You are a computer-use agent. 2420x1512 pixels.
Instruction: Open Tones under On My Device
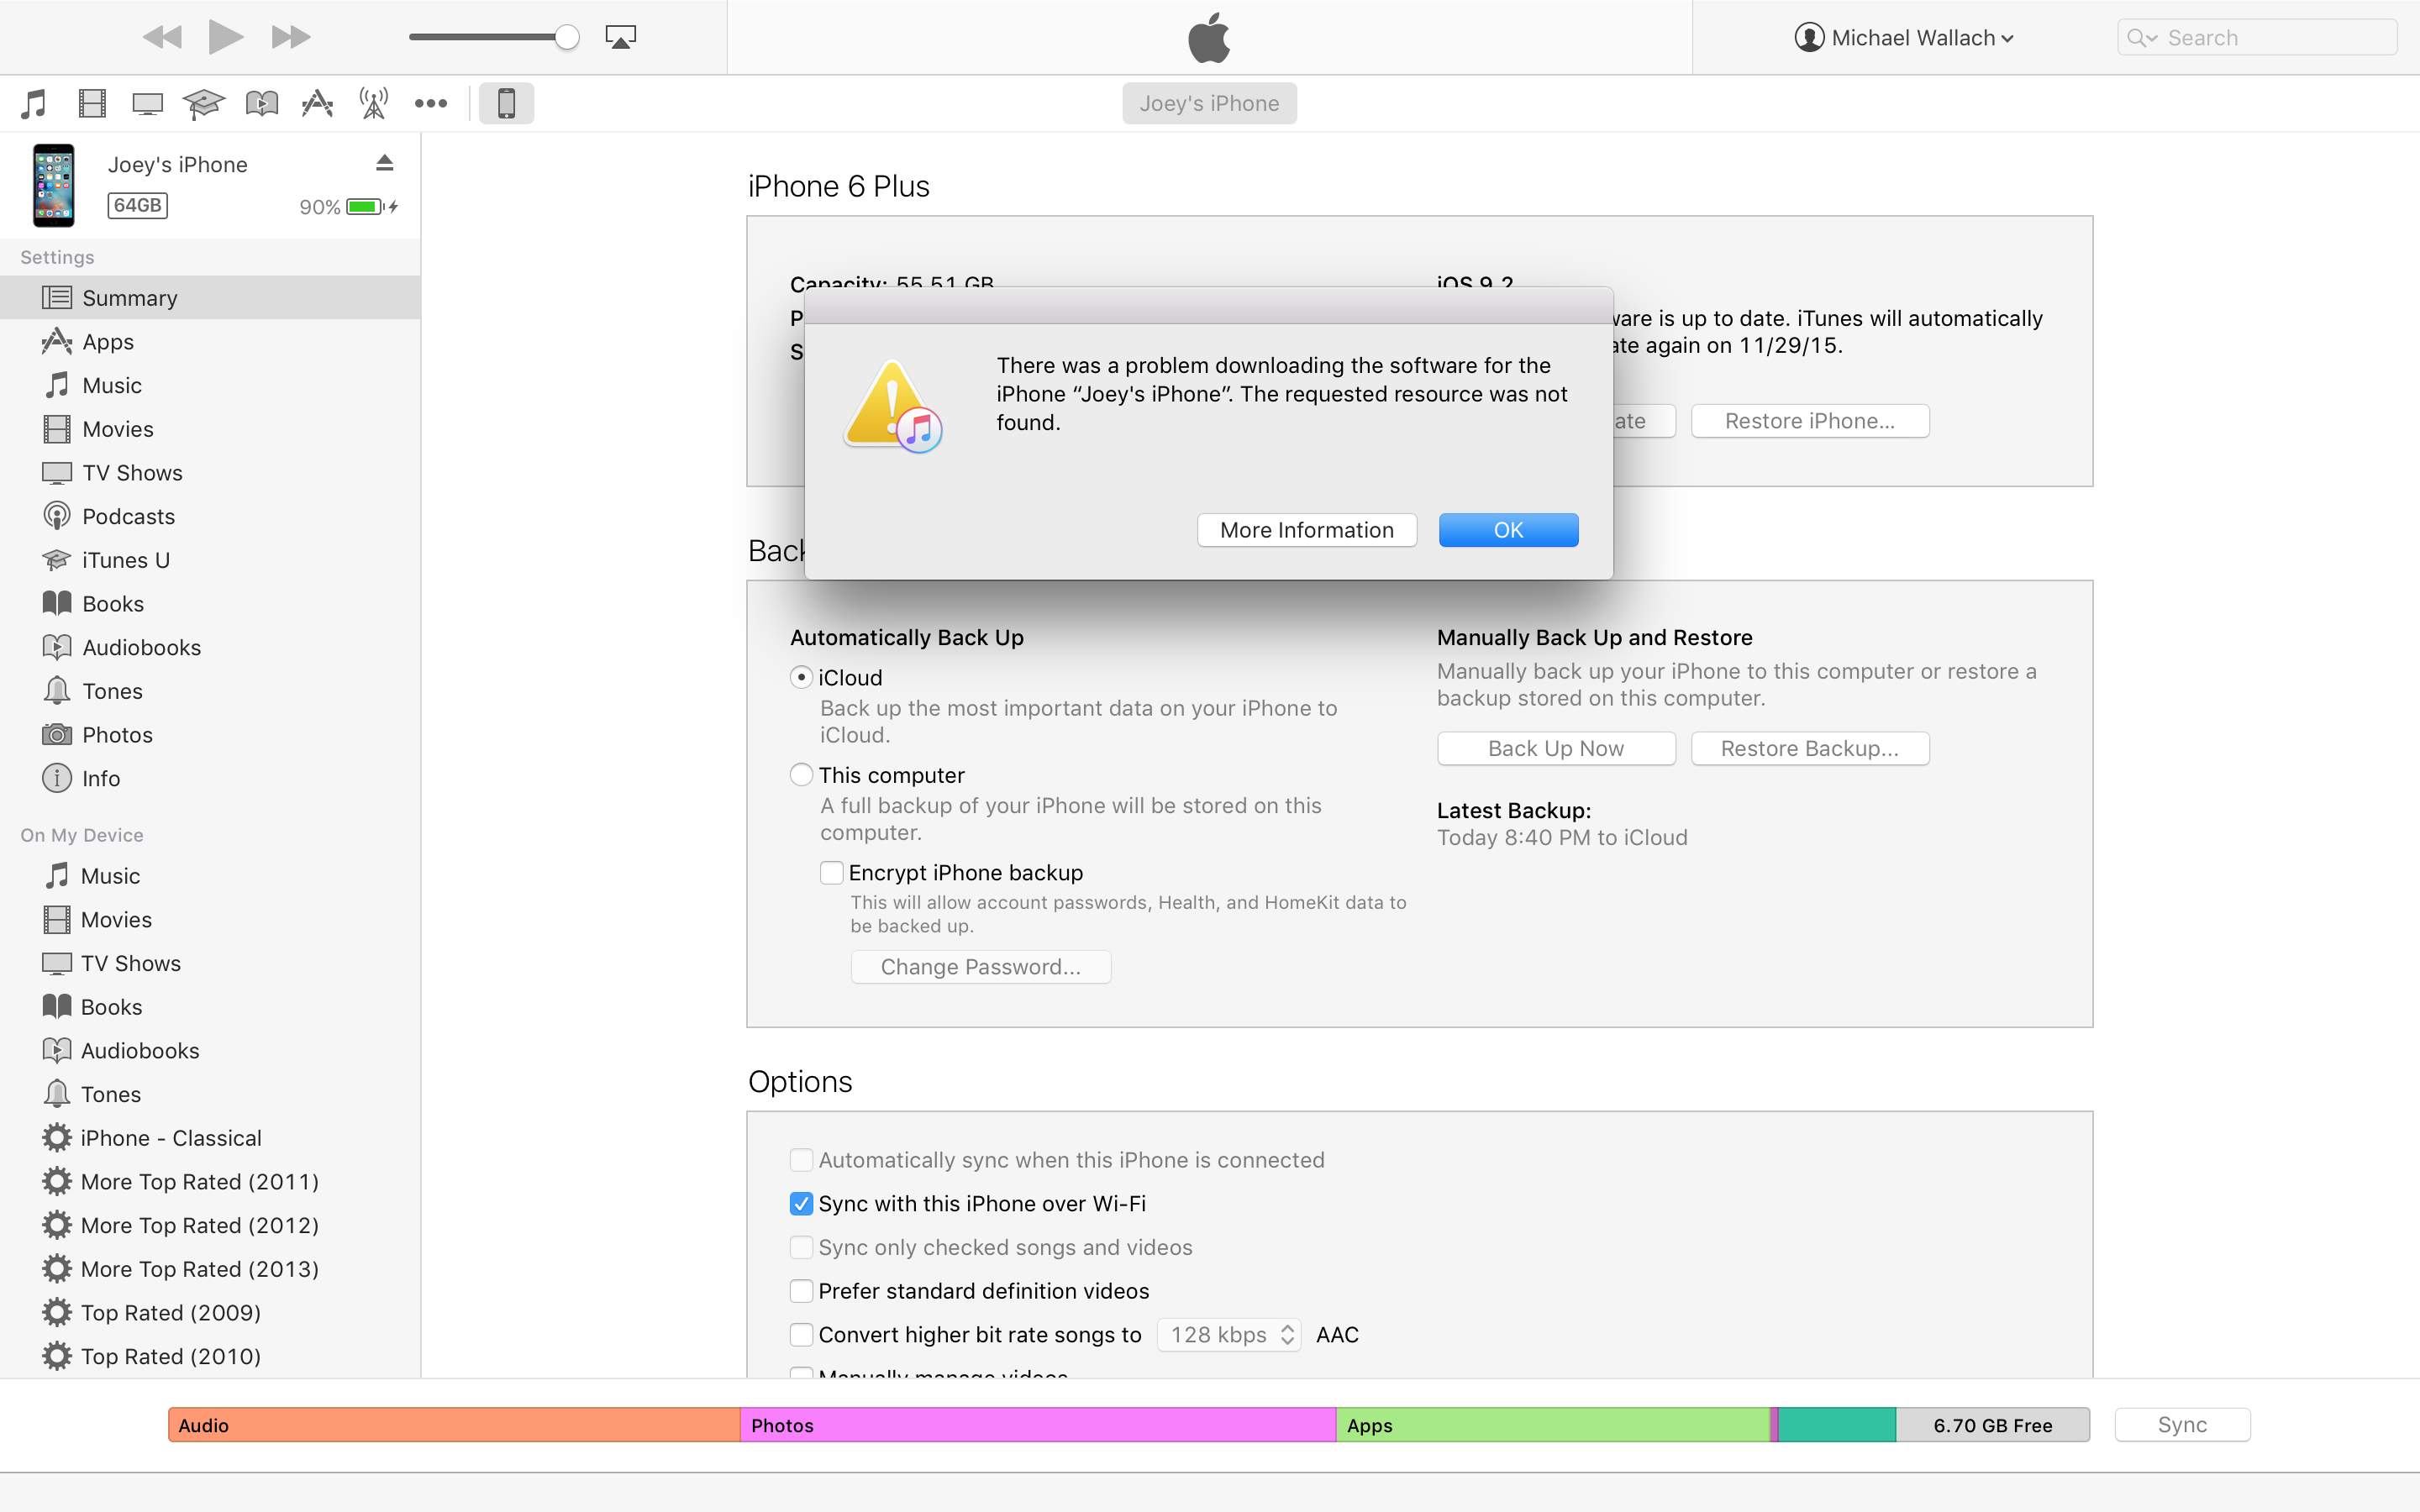pos(210,1094)
